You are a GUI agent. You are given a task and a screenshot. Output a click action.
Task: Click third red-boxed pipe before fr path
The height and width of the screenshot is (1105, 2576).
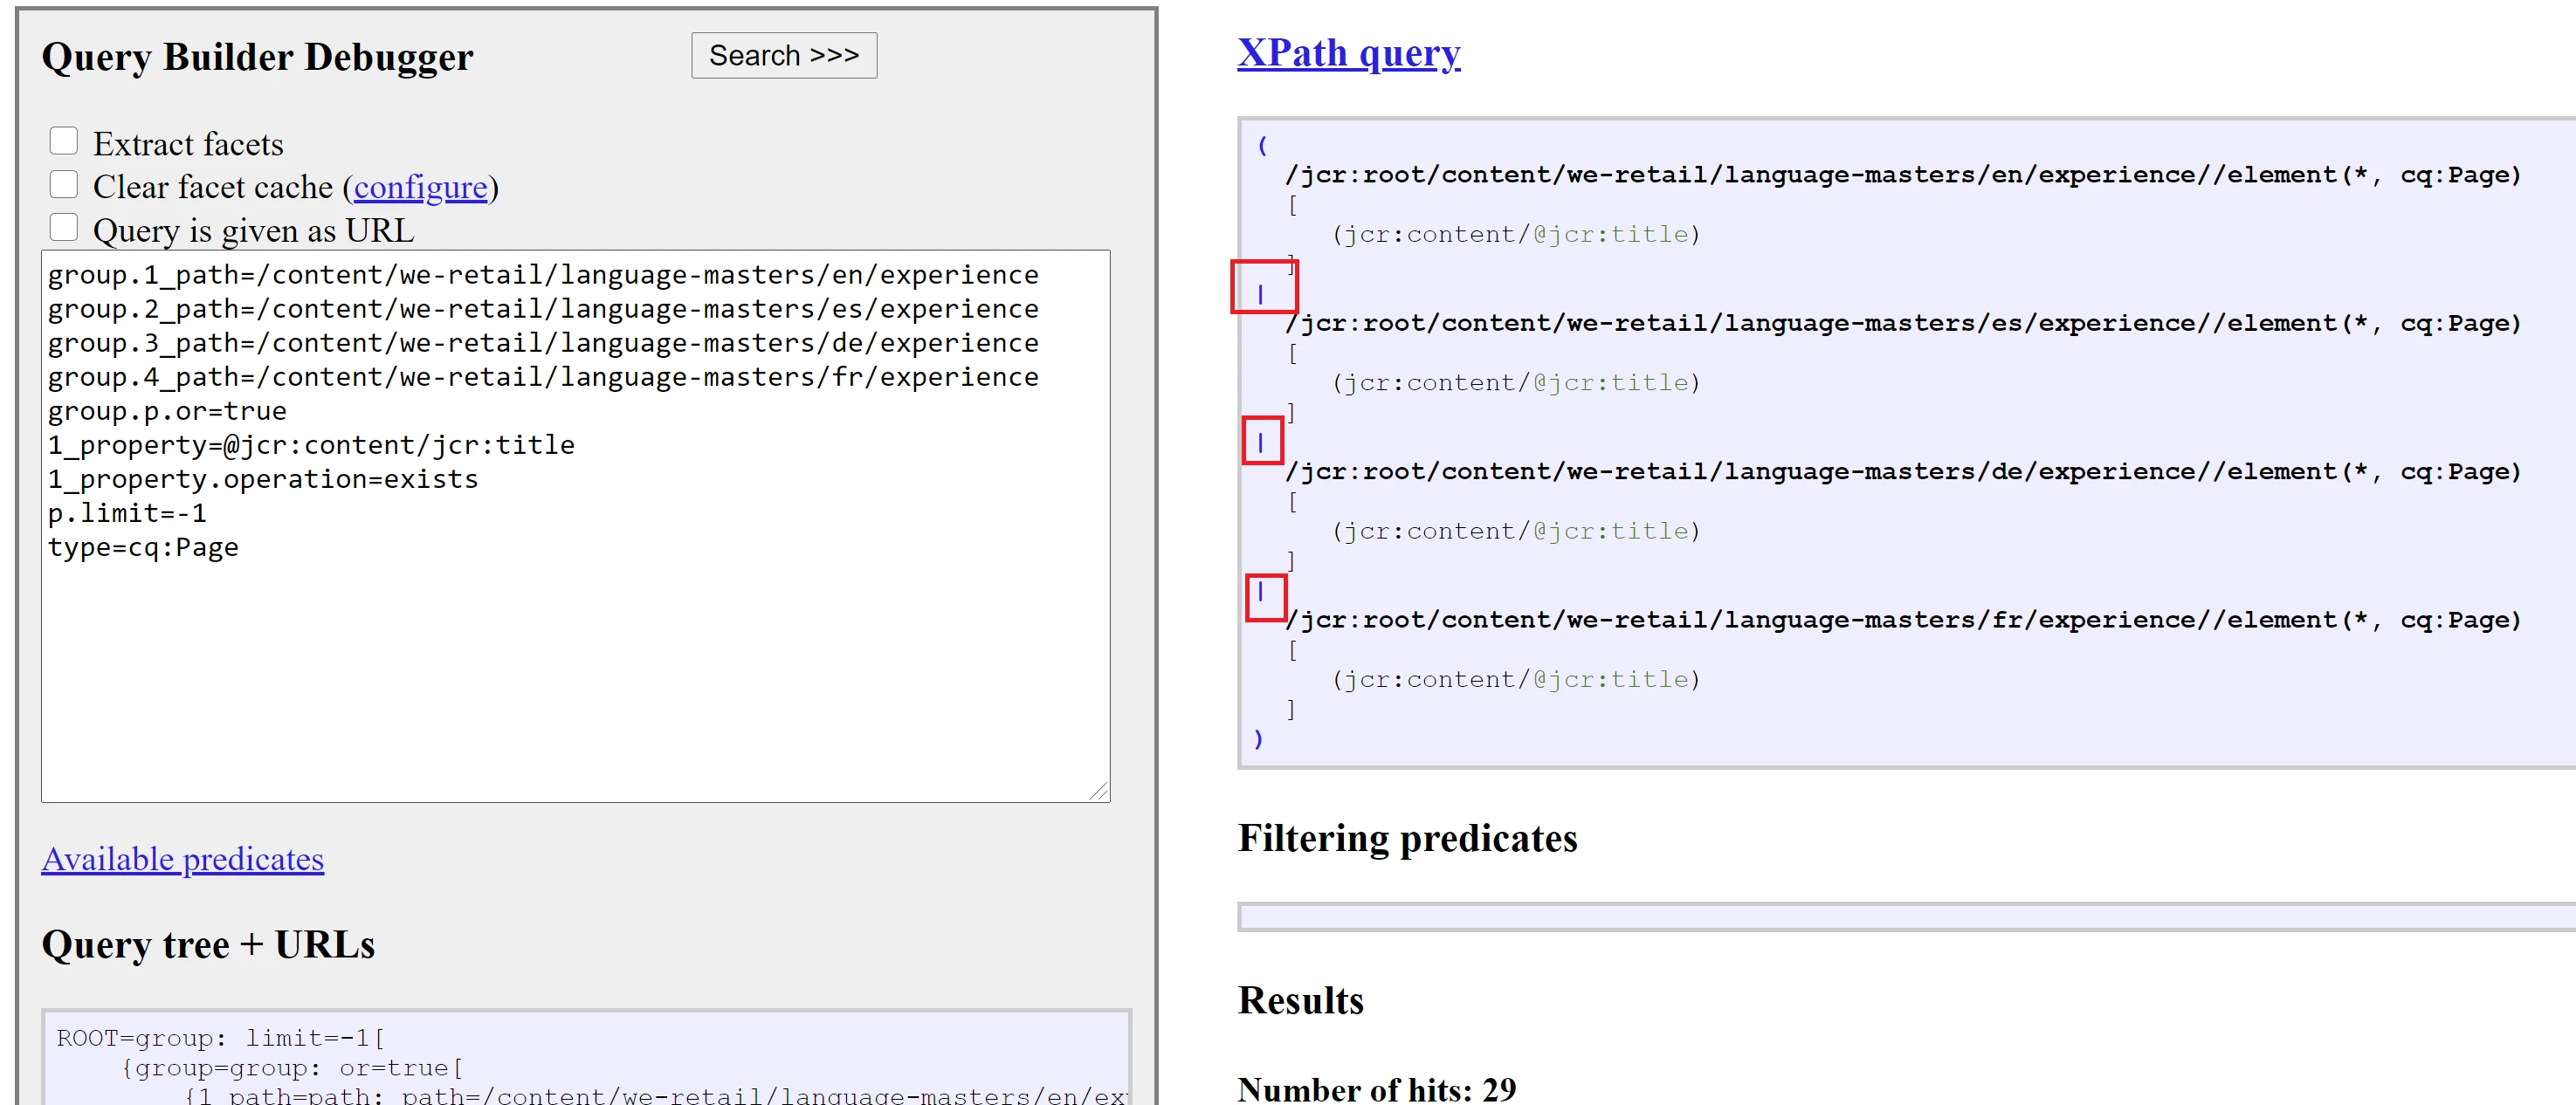click(x=1260, y=592)
